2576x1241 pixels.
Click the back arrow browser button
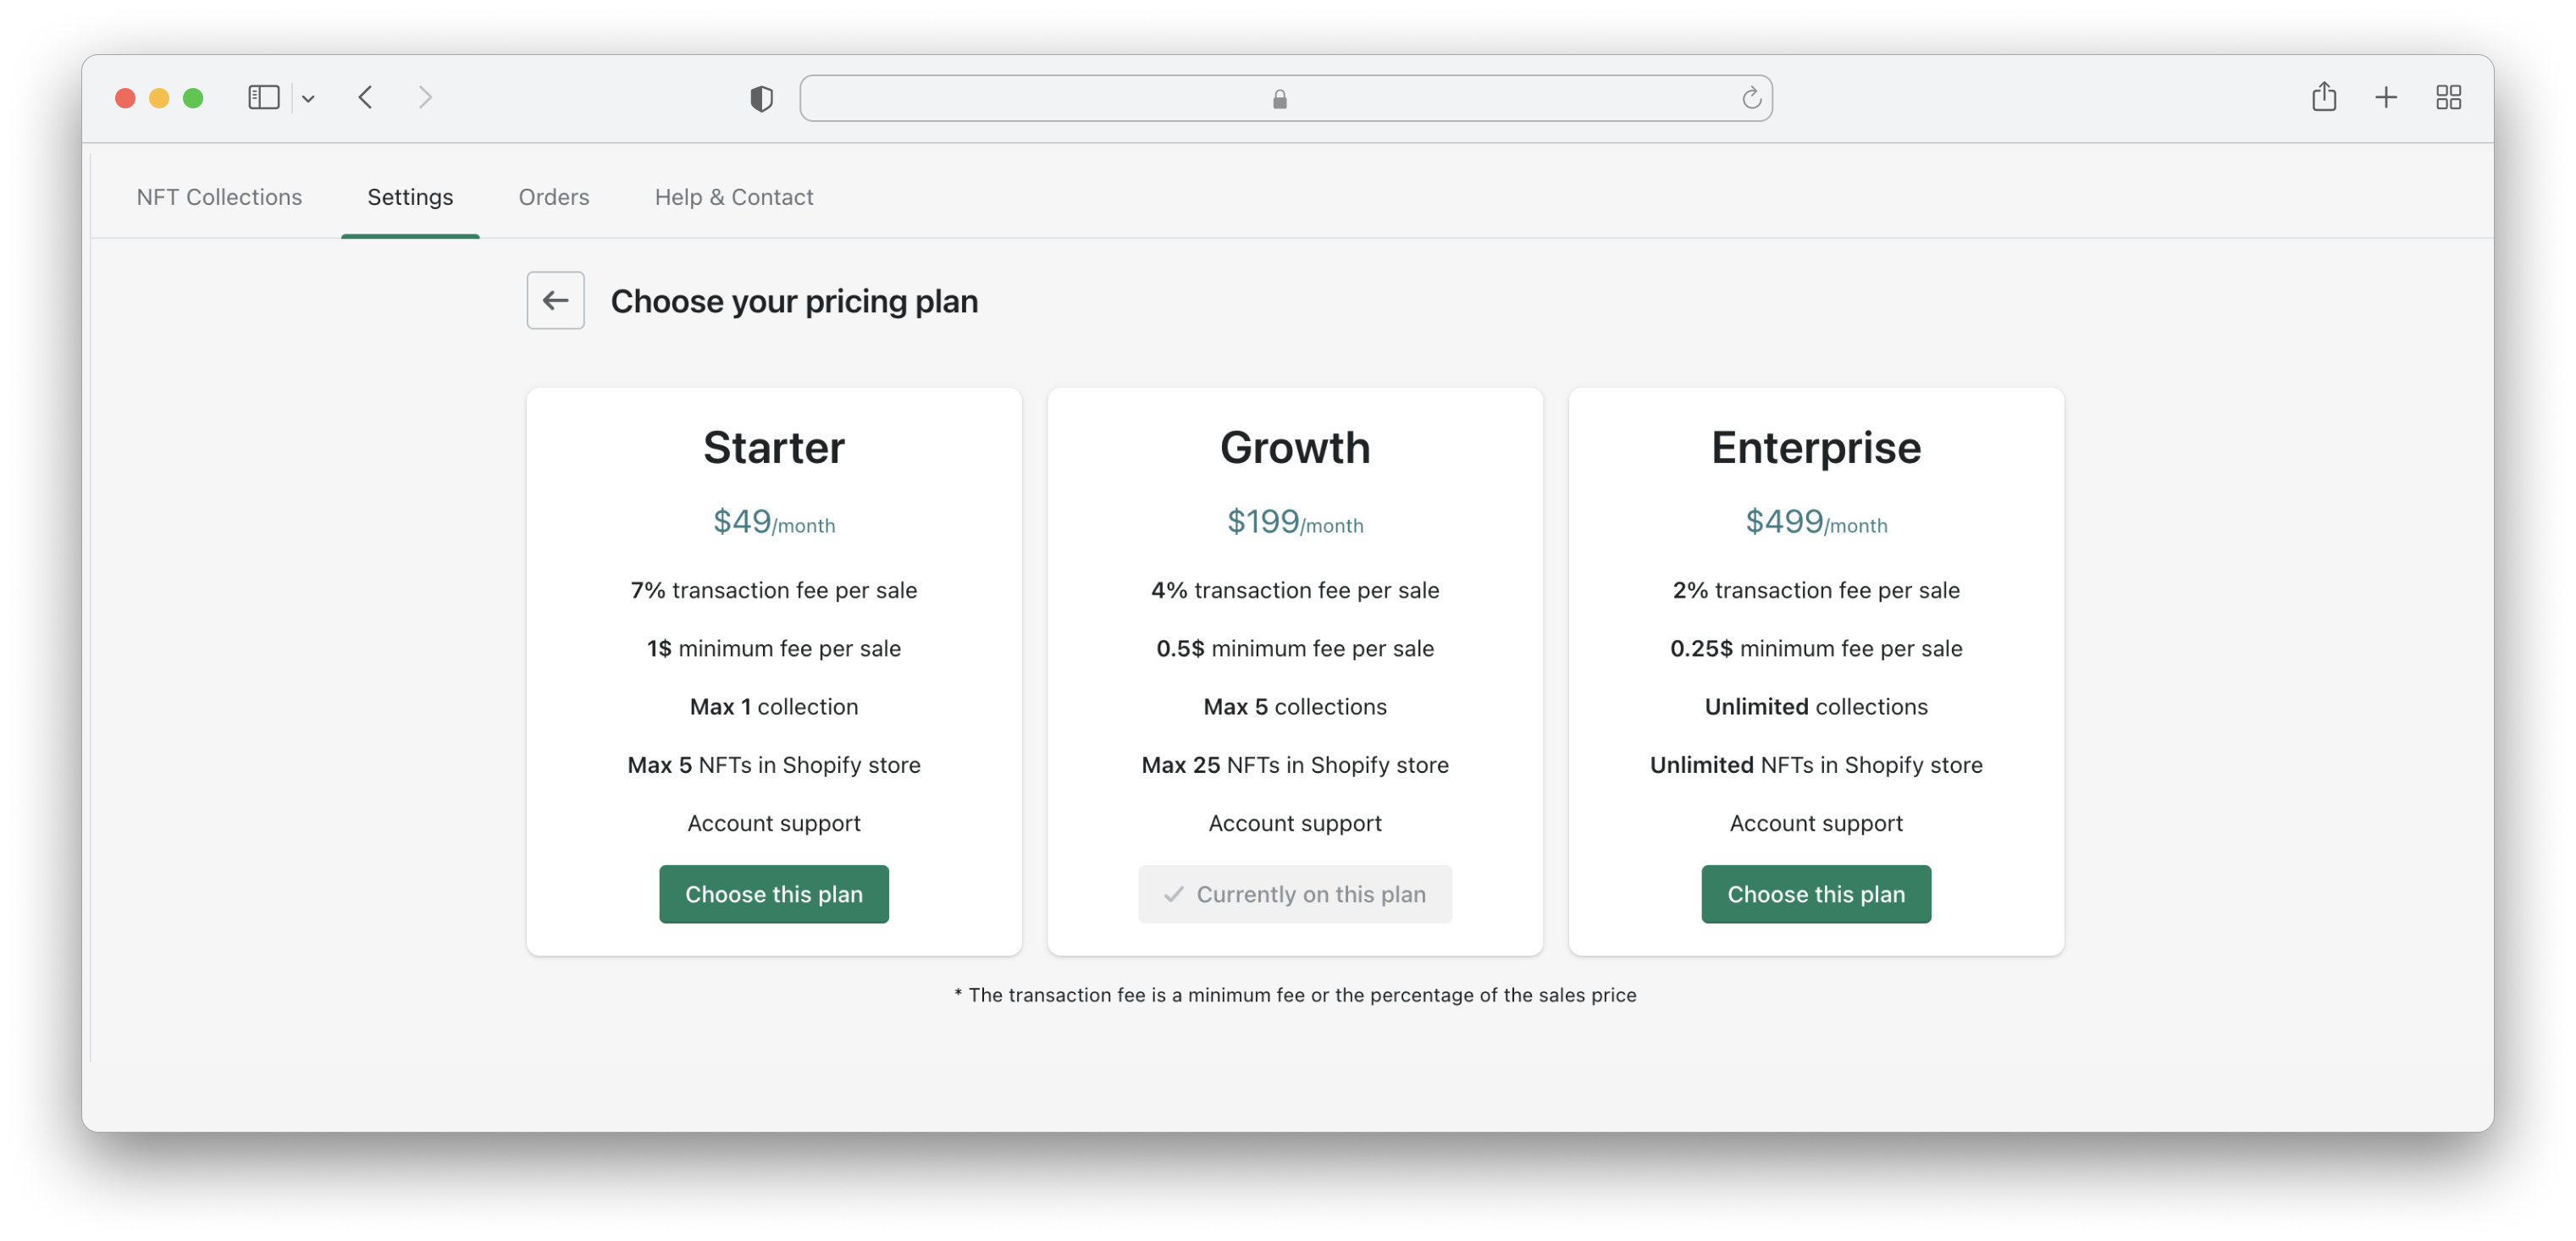pos(365,97)
